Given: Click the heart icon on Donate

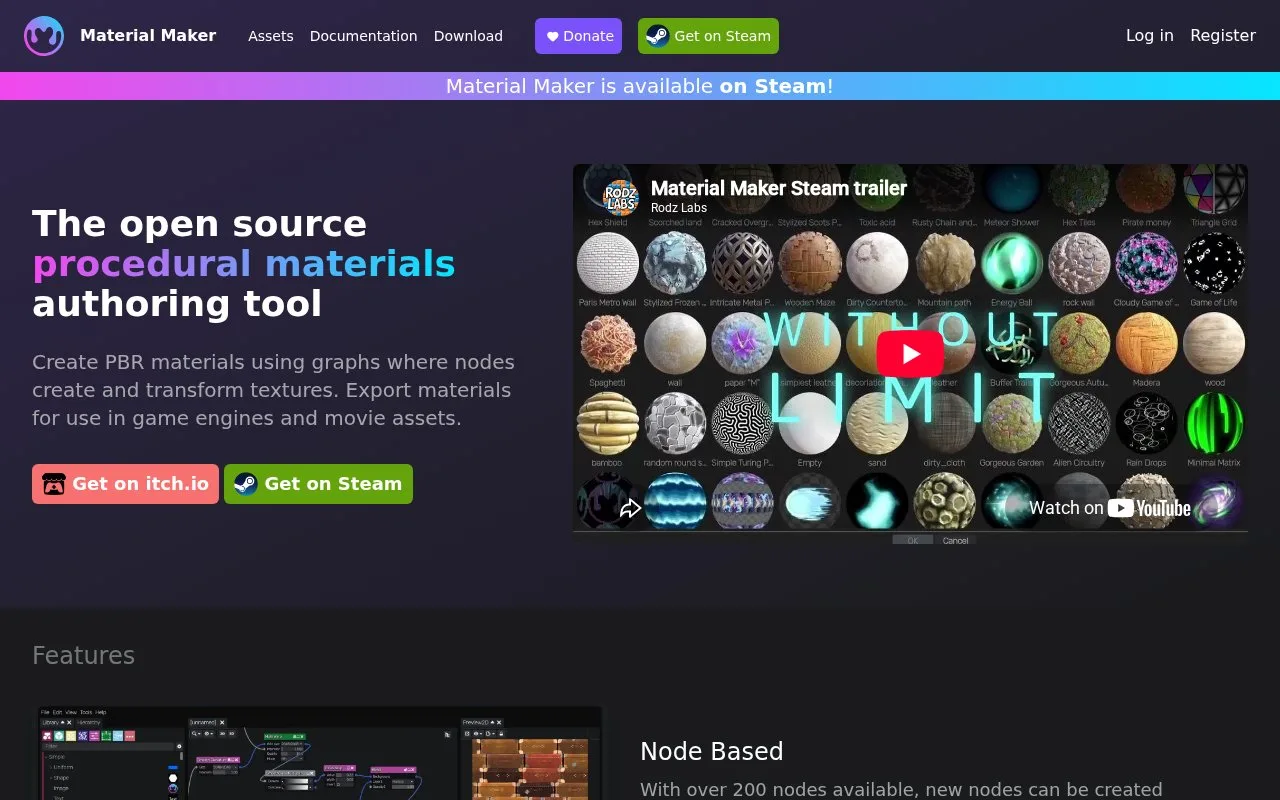Looking at the screenshot, I should pyautogui.click(x=552, y=36).
